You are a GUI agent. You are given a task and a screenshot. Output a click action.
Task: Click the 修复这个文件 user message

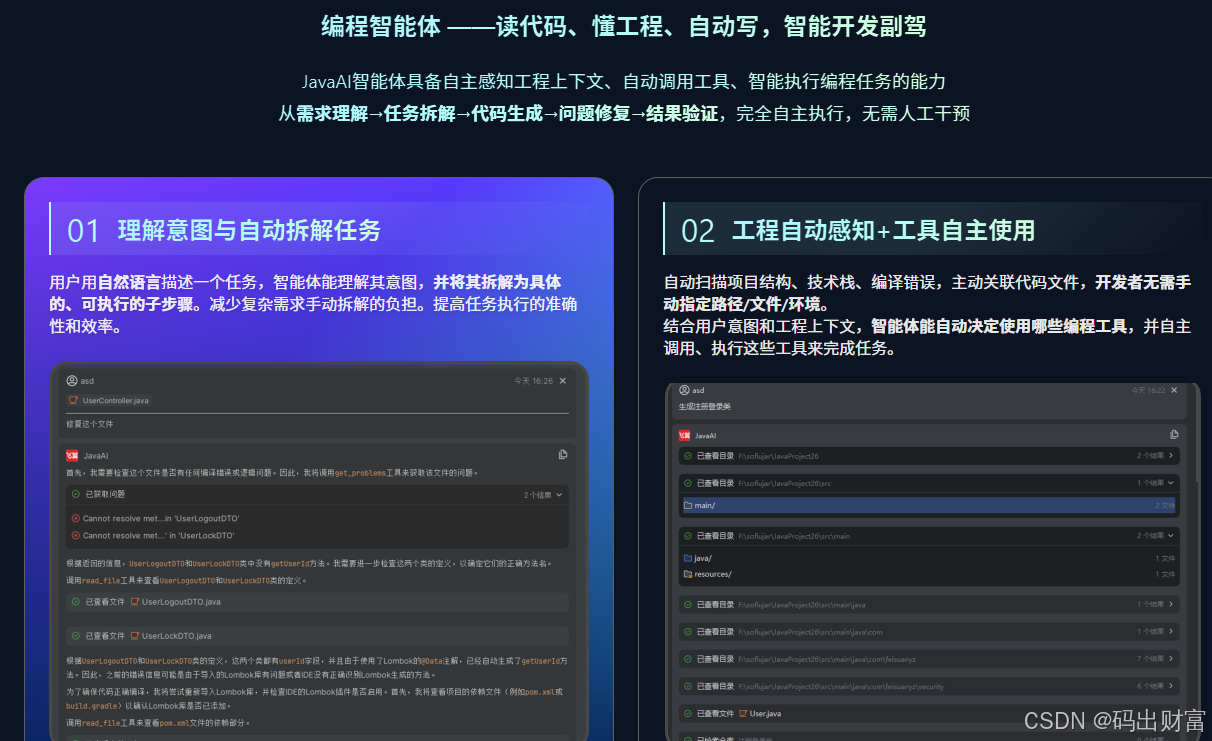point(91,424)
